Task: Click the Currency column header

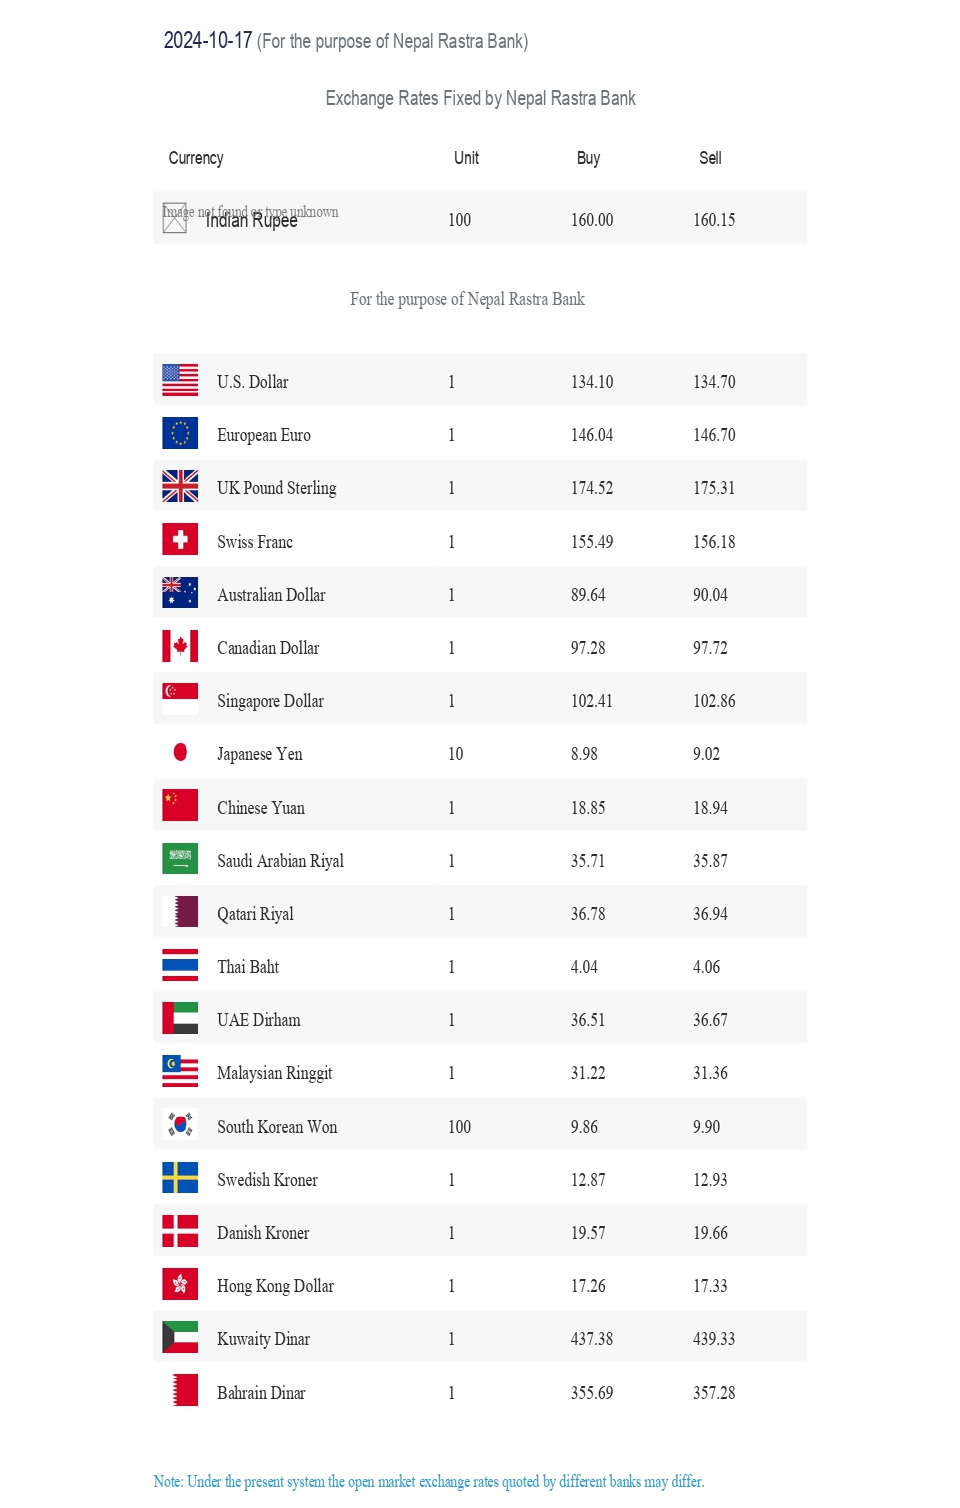Action: (x=196, y=158)
